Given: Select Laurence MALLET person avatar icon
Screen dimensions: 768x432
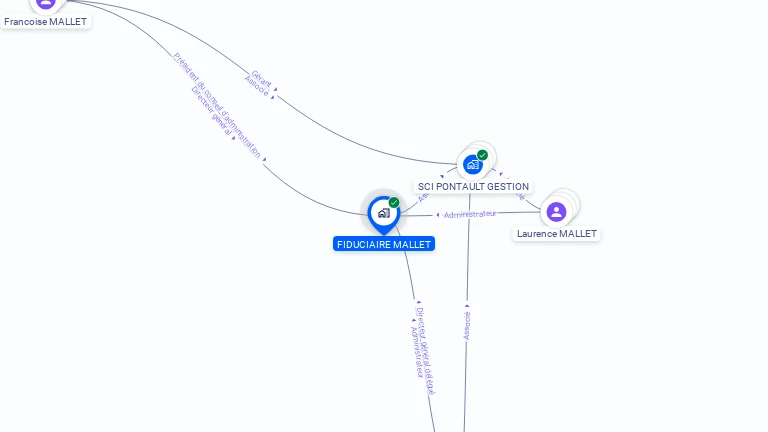Looking at the screenshot, I should click(x=556, y=212).
